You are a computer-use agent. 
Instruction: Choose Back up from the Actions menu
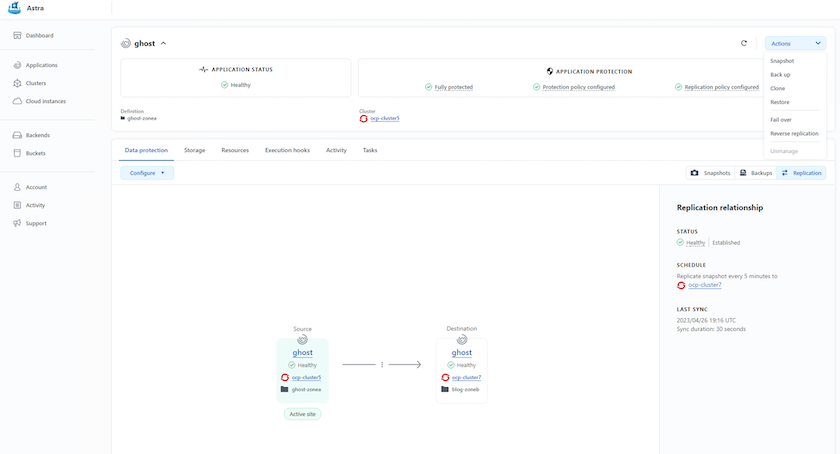coord(780,75)
